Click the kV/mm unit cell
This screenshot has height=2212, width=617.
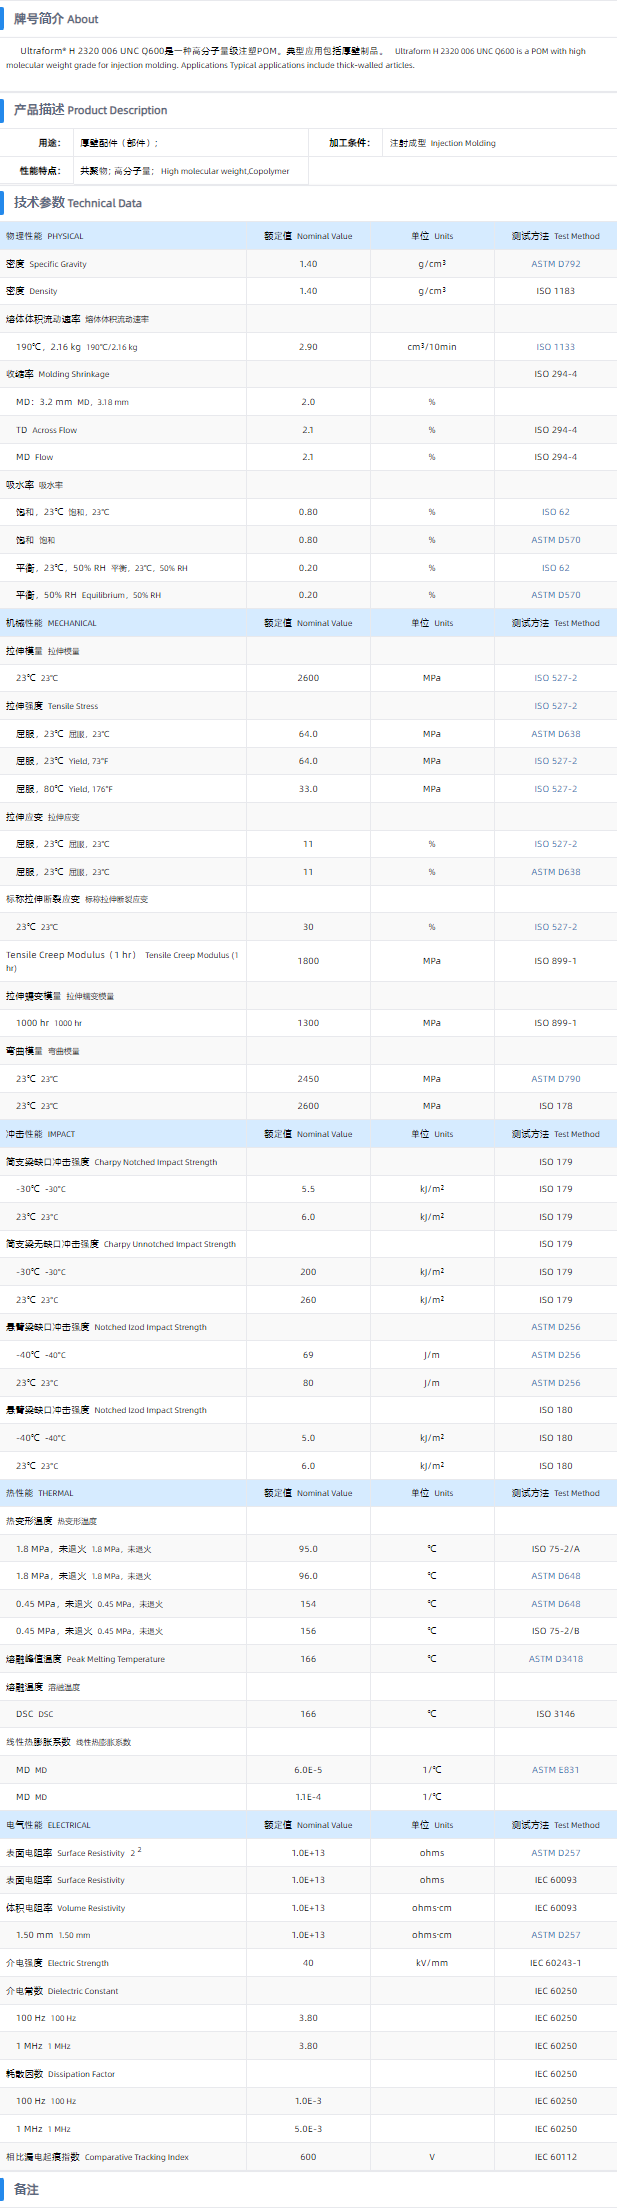[432, 1963]
